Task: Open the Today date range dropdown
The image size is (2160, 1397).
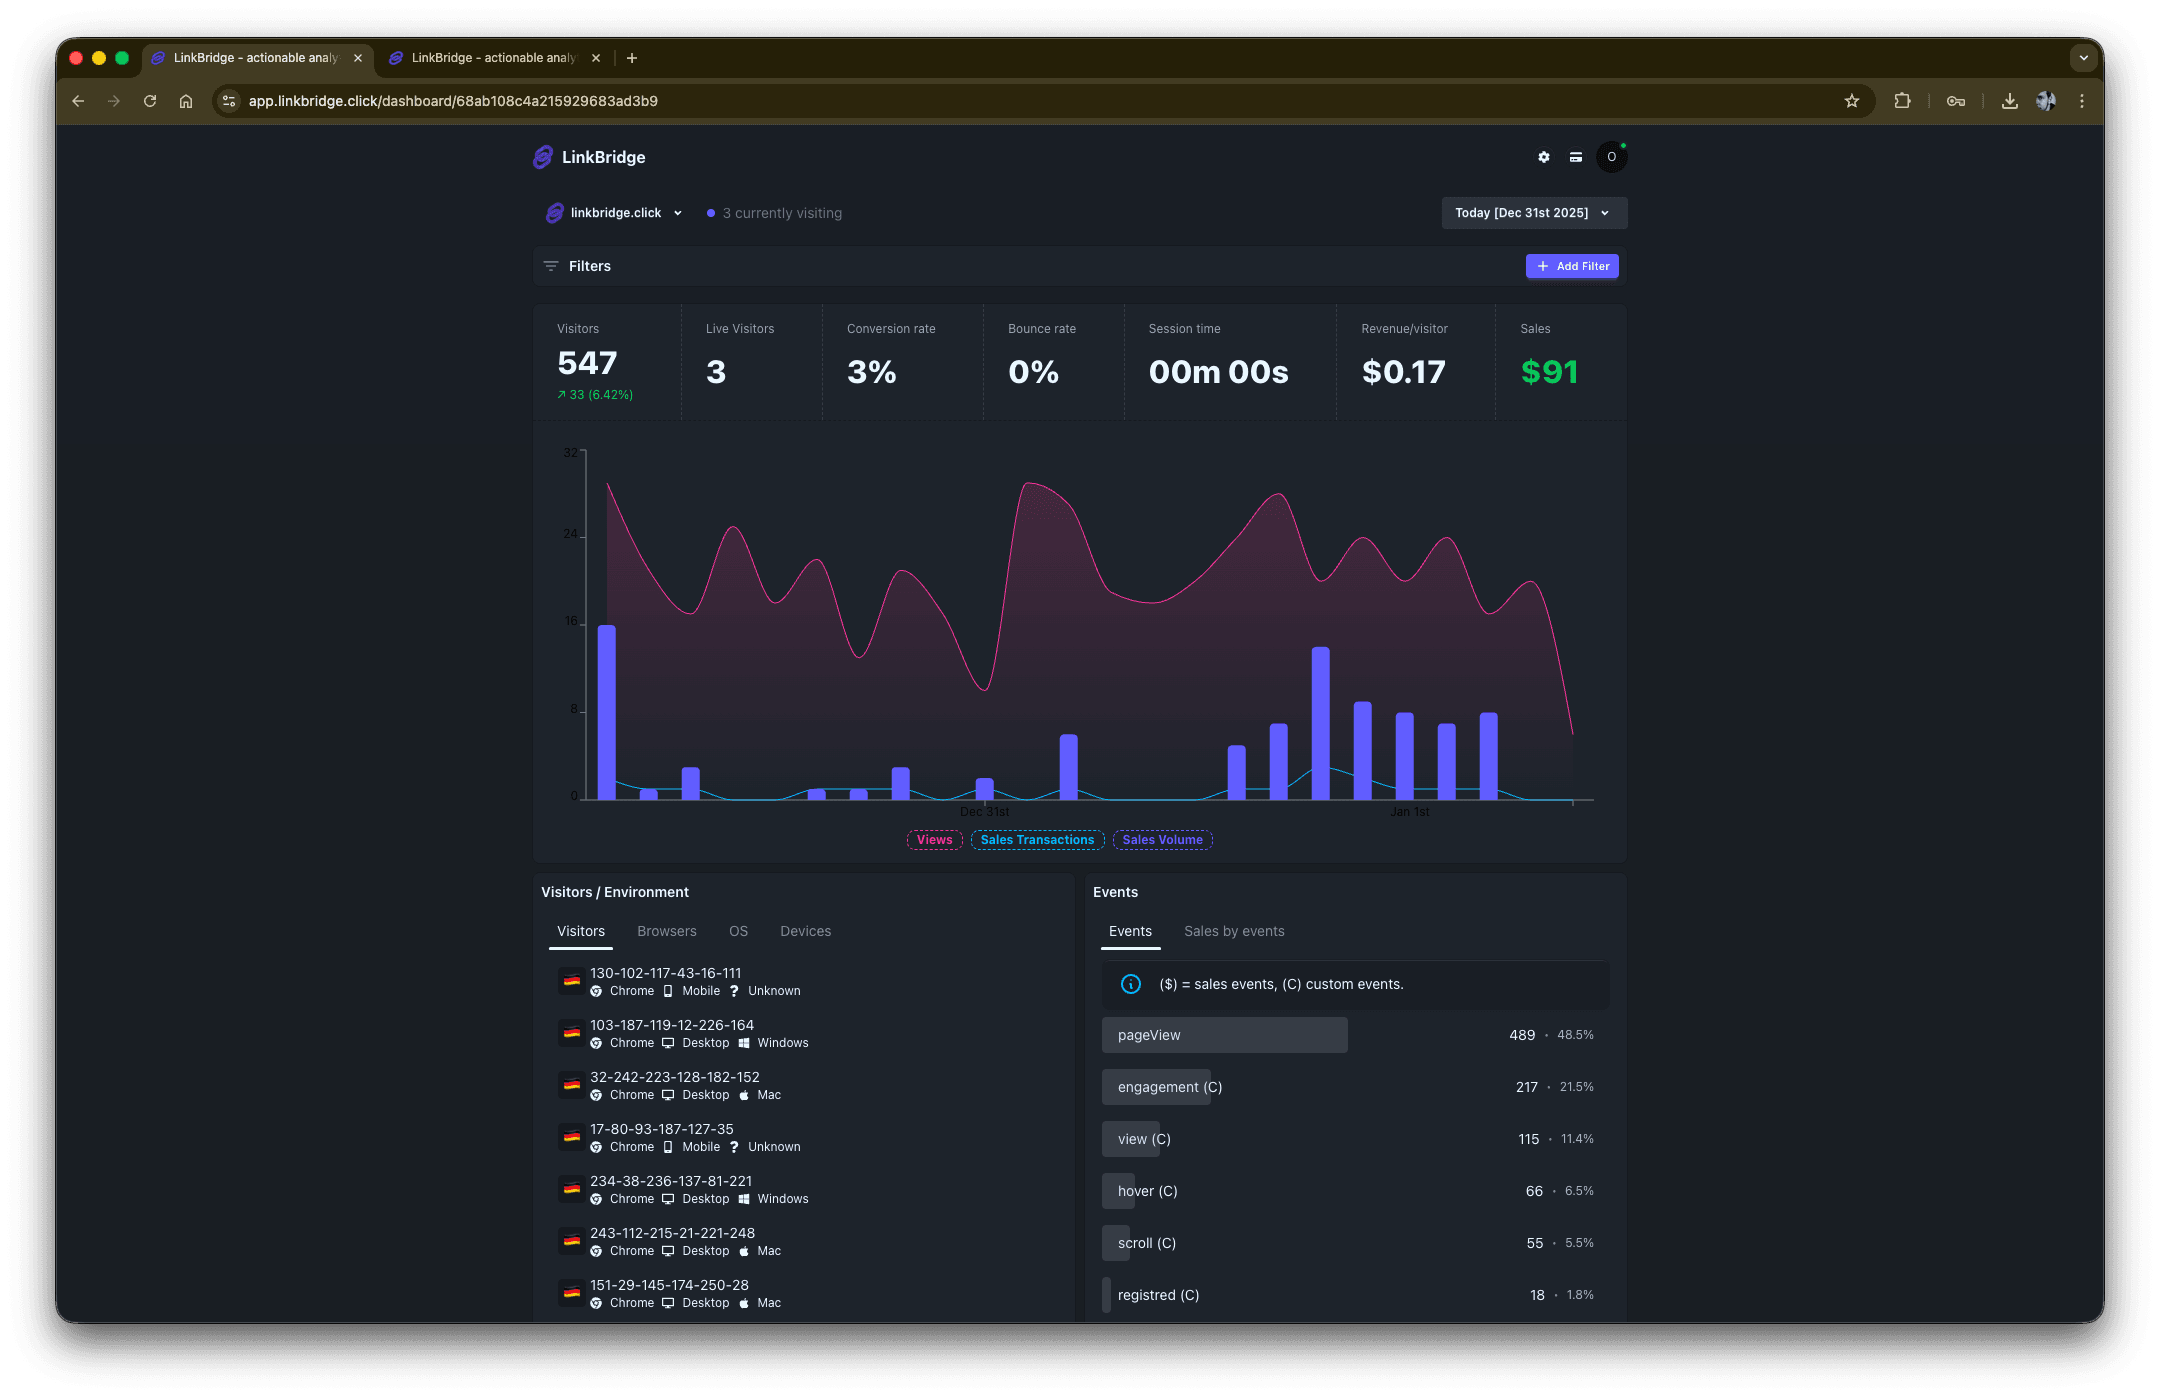Action: click(1533, 213)
